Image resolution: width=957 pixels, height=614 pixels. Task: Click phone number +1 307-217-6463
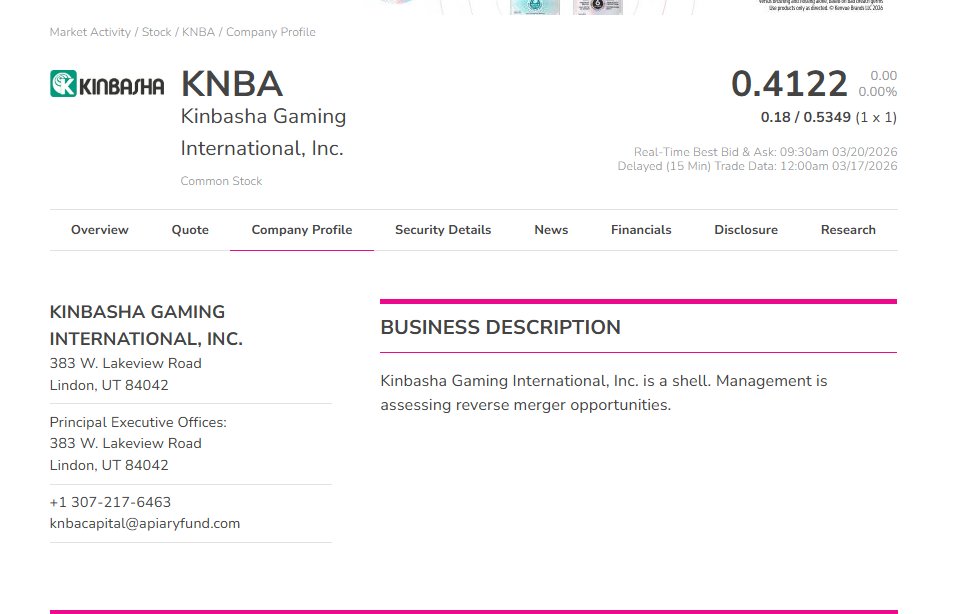coord(110,502)
